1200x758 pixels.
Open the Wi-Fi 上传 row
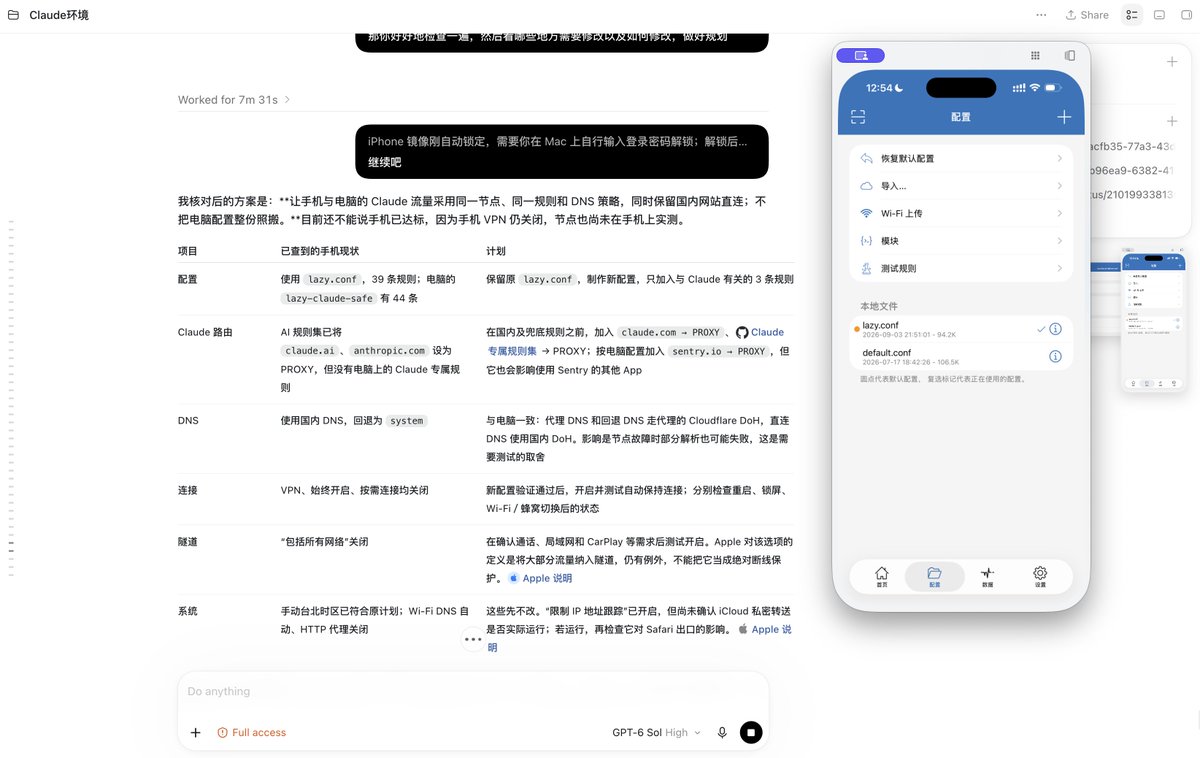coord(961,213)
